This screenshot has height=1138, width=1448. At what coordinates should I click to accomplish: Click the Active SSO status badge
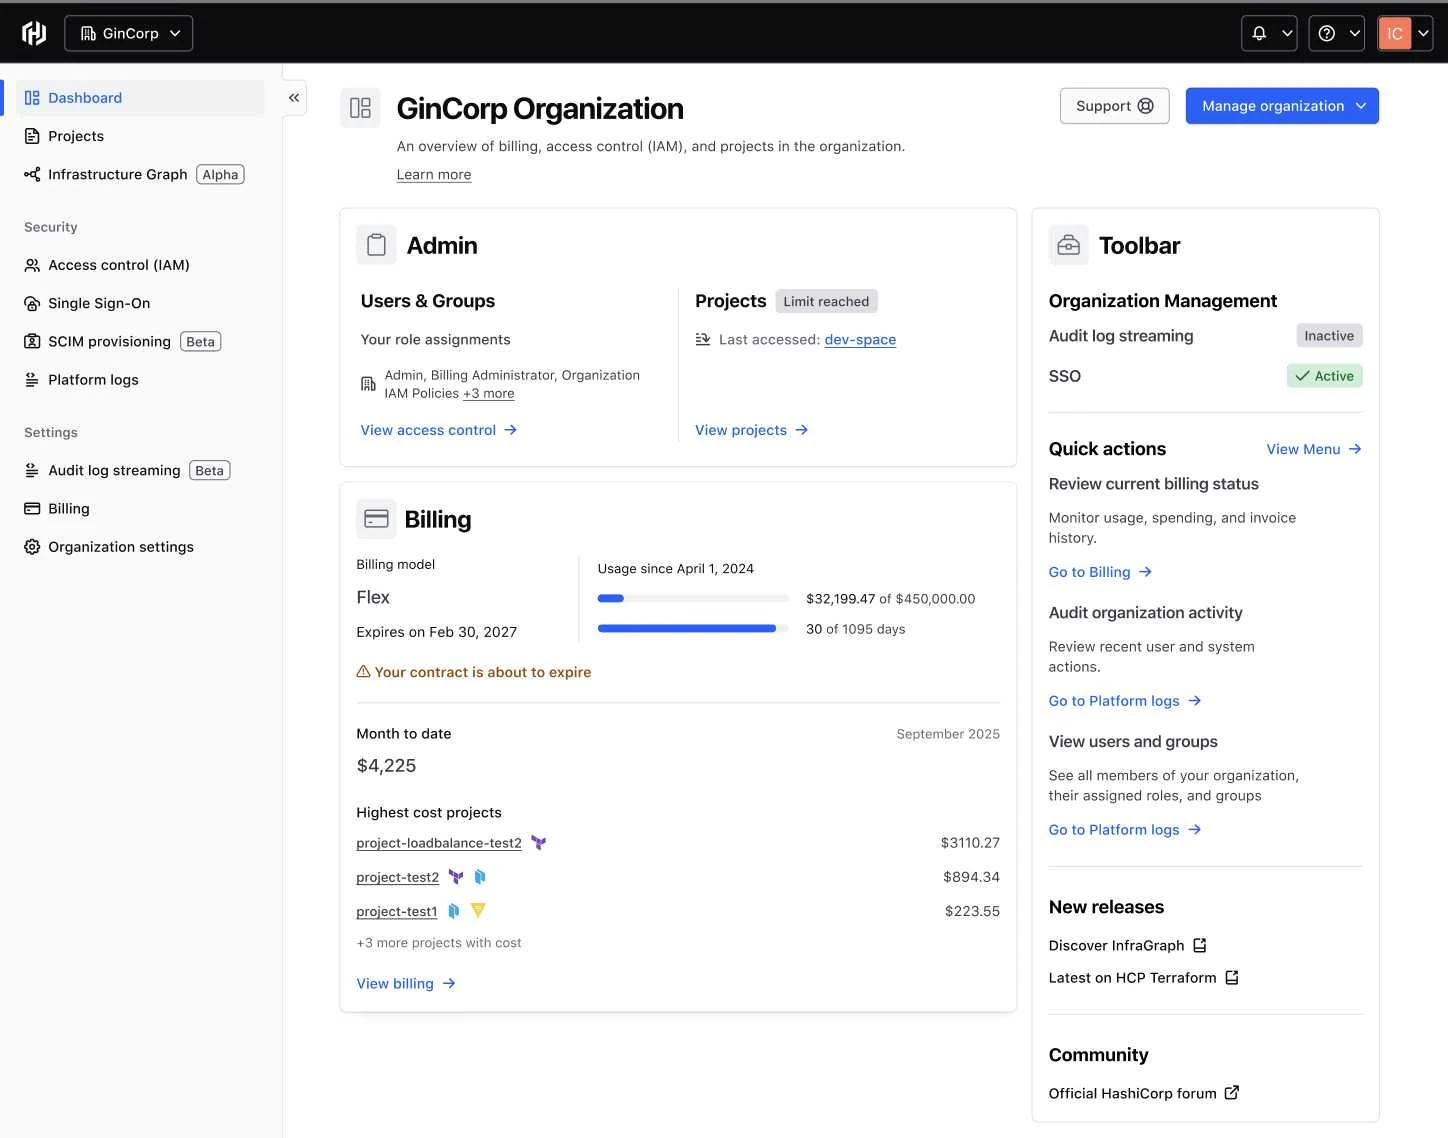point(1325,376)
